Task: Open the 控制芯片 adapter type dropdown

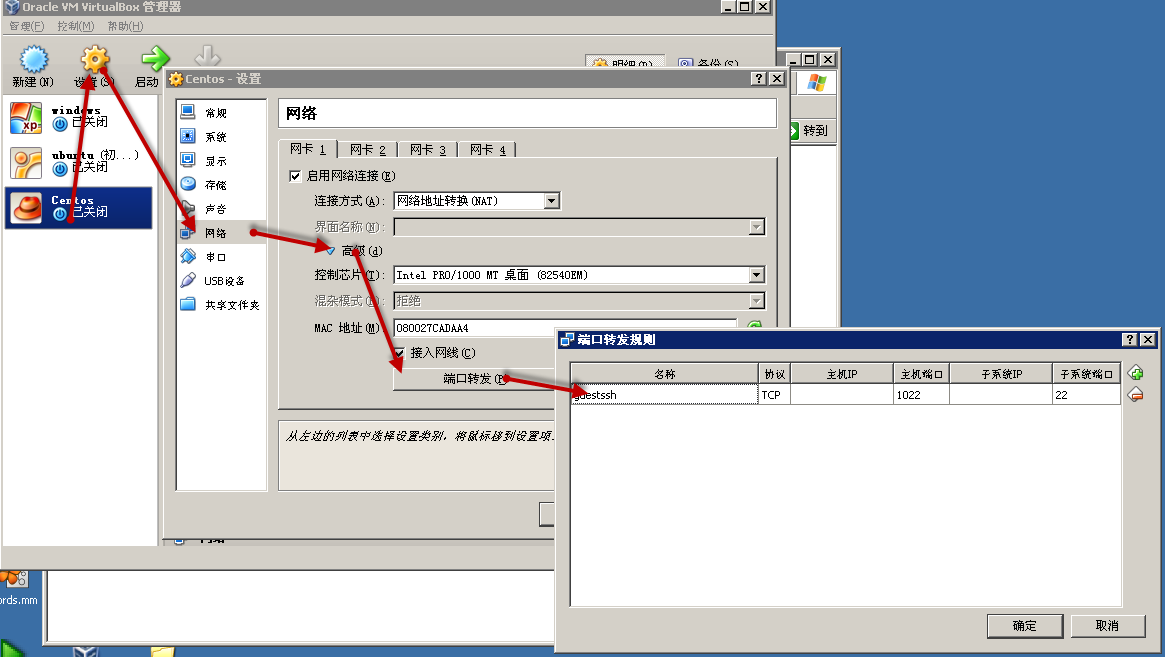Action: point(756,275)
